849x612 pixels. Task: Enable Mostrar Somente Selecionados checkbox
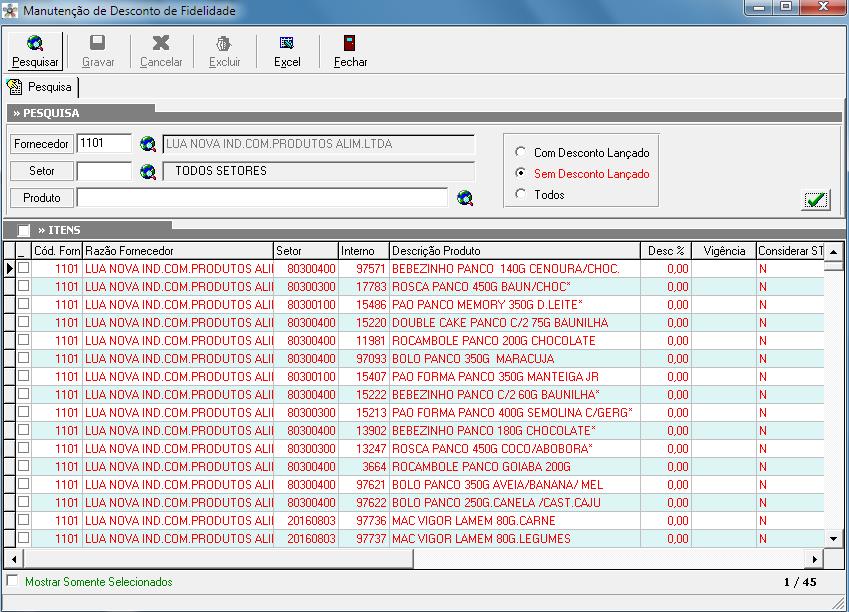(x=12, y=580)
